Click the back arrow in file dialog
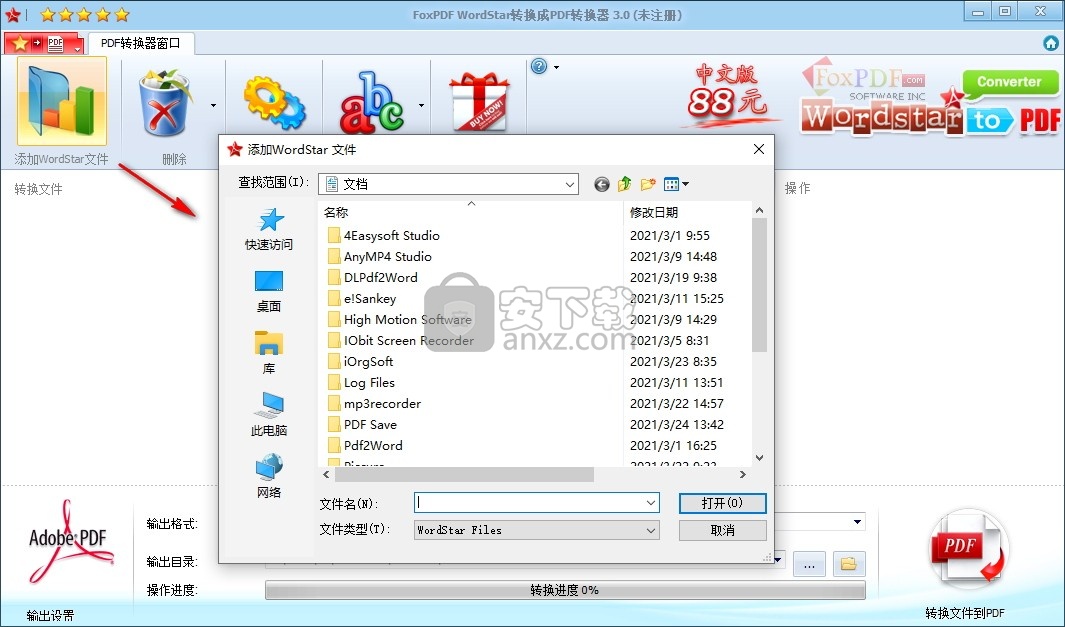Viewport: 1065px width, 627px height. (602, 184)
